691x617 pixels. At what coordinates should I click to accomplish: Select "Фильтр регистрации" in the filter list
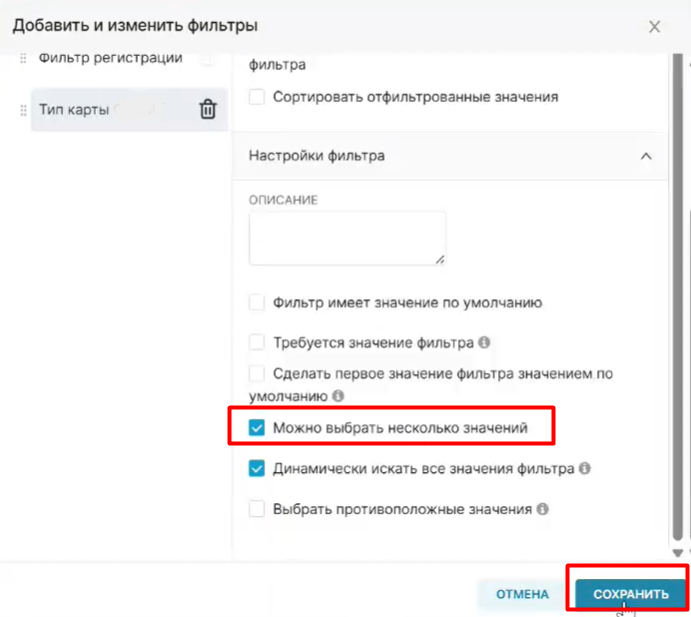click(x=110, y=58)
